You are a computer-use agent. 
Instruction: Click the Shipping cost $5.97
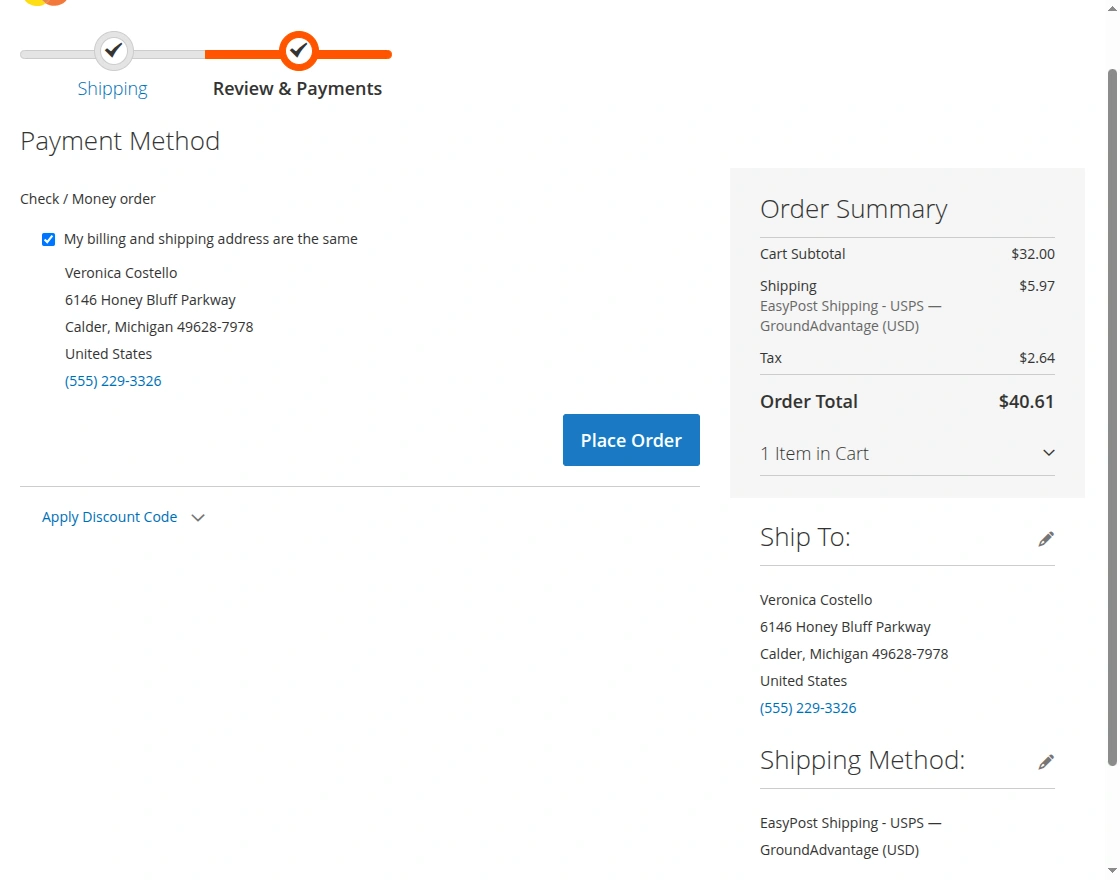click(x=1036, y=286)
